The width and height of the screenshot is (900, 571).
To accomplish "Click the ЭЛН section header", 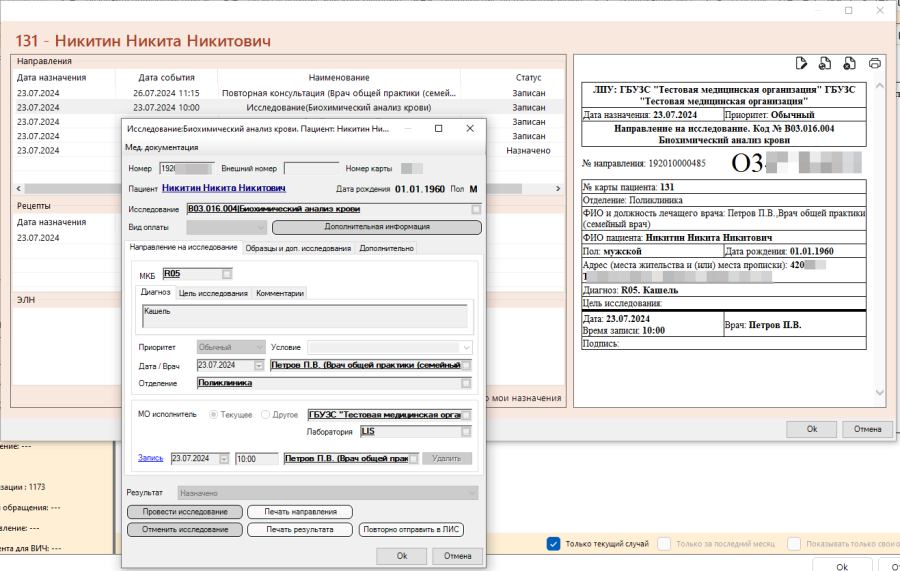I will pyautogui.click(x=26, y=300).
